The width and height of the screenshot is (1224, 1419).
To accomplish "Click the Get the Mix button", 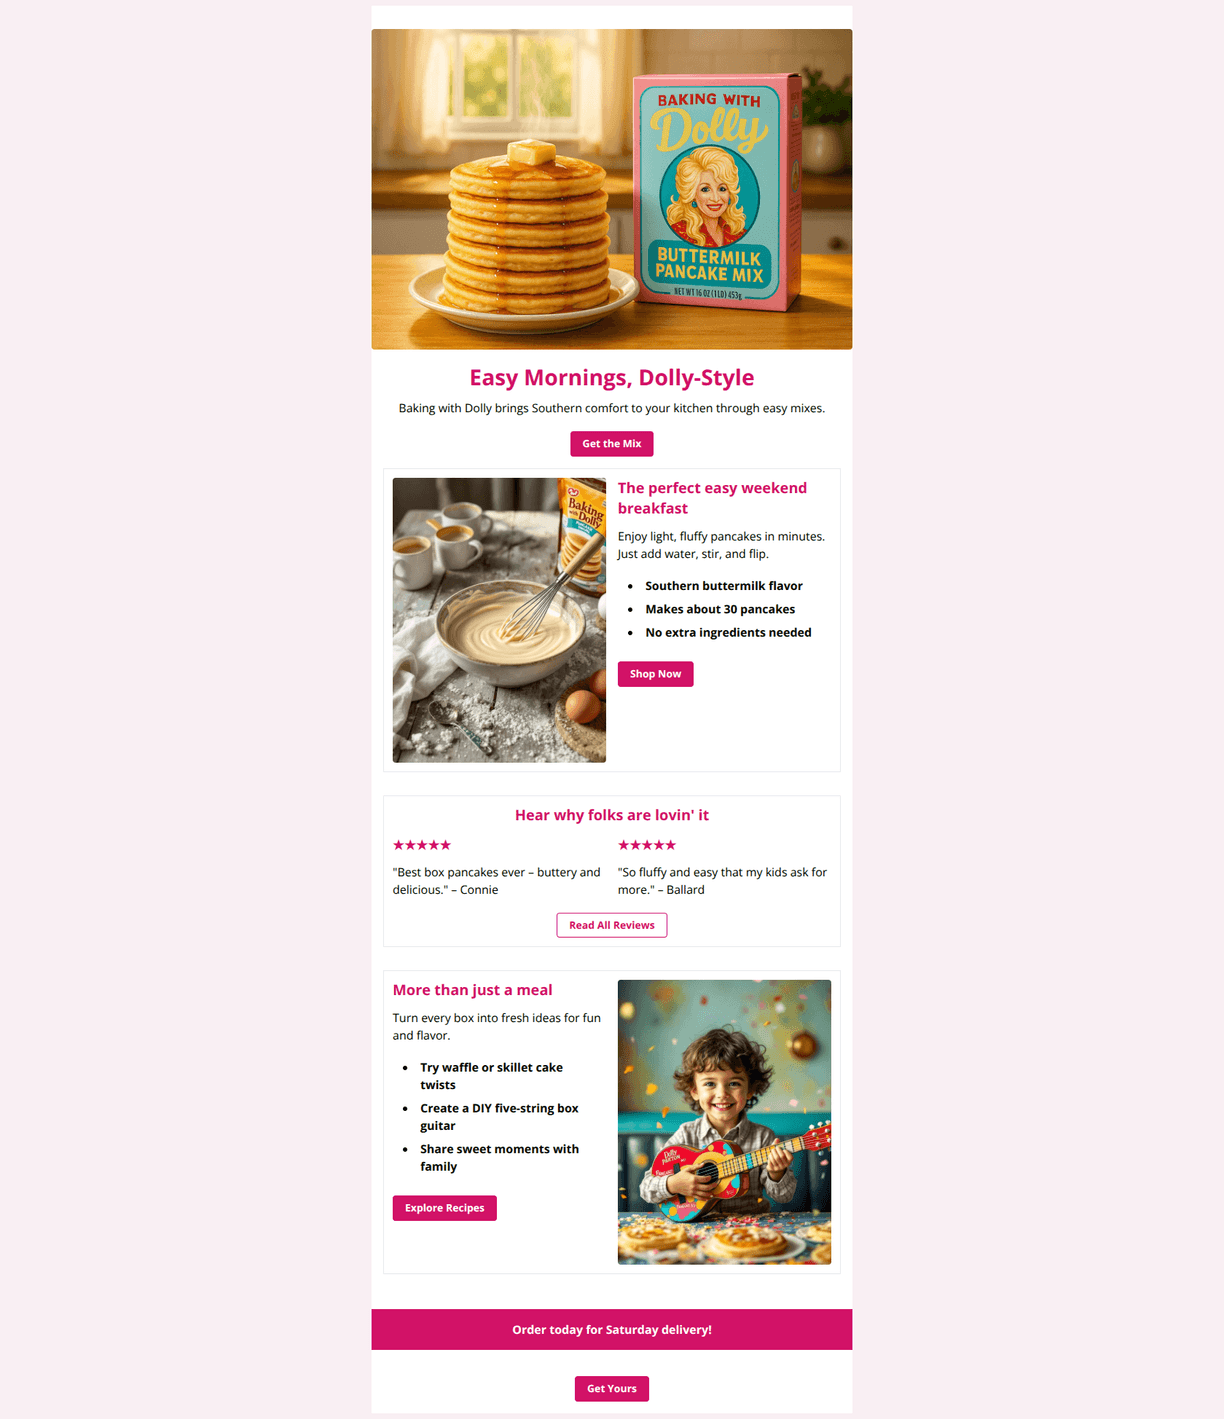I will (611, 444).
